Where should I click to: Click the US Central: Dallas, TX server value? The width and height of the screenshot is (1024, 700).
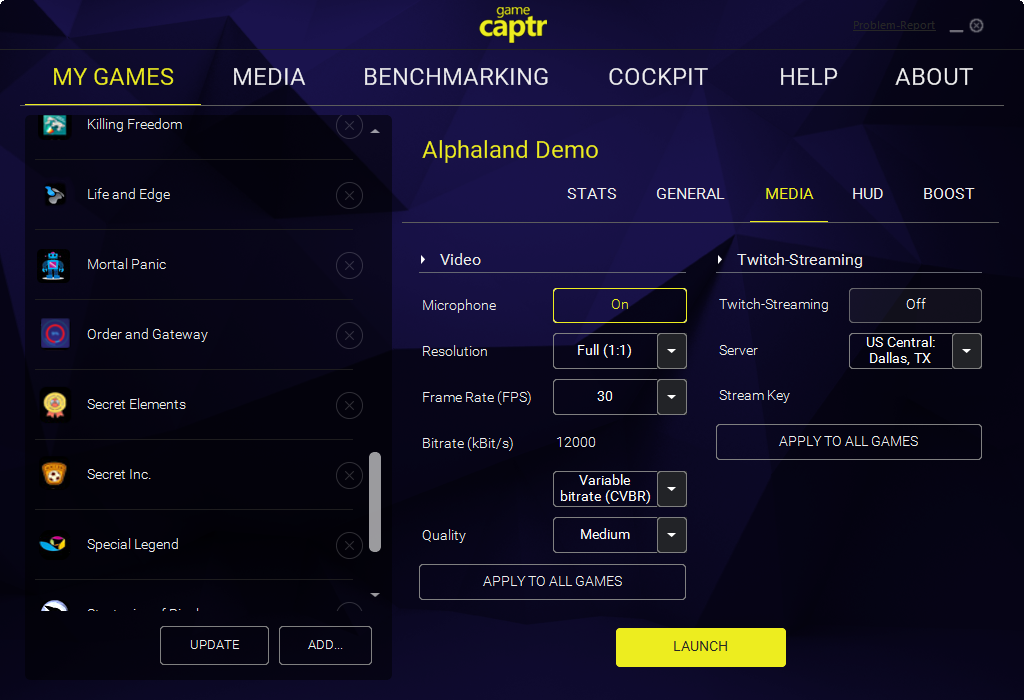pyautogui.click(x=900, y=351)
